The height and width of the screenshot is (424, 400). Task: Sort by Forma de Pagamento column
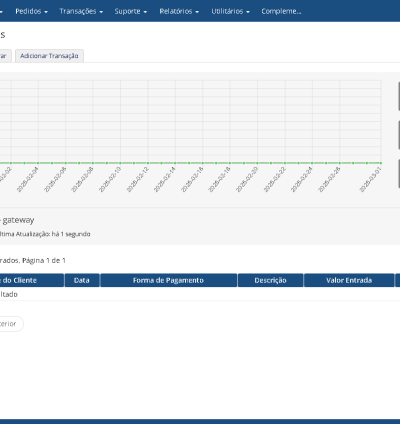tap(168, 280)
